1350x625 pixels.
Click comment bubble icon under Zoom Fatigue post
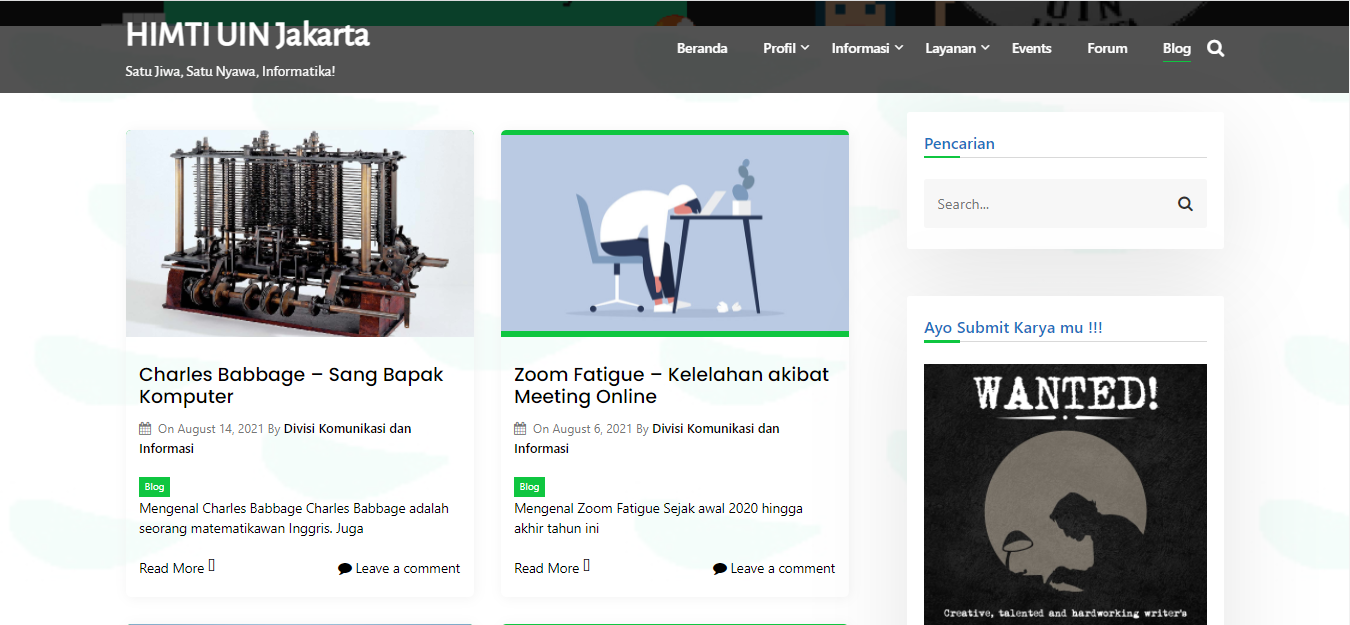720,569
